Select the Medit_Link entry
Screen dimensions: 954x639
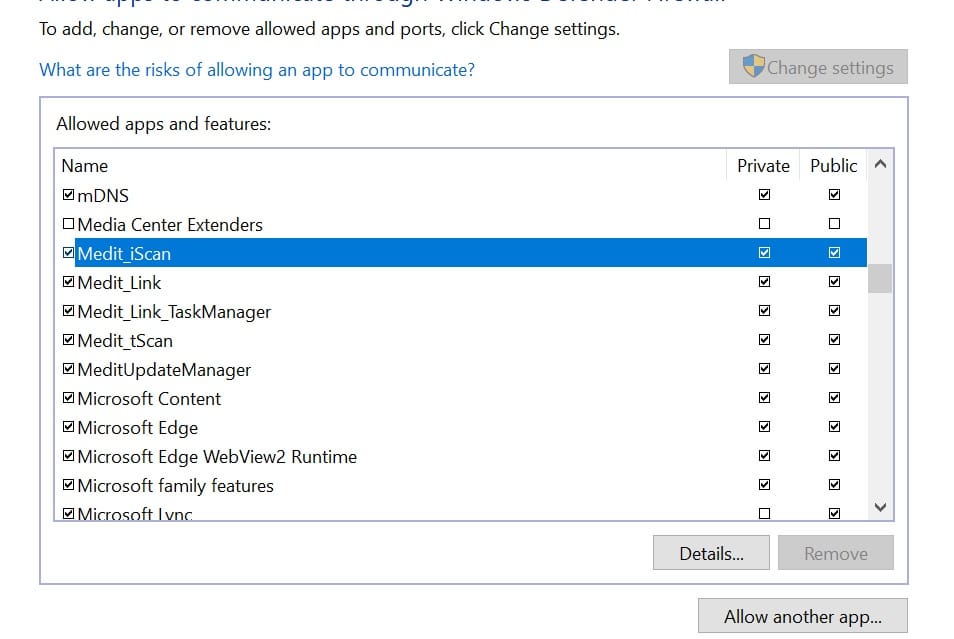pyautogui.click(x=461, y=282)
